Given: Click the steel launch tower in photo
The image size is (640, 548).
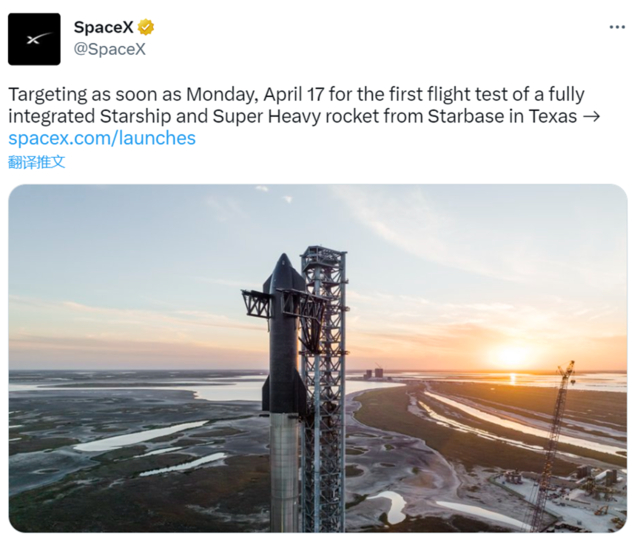Looking at the screenshot, I should [324, 400].
